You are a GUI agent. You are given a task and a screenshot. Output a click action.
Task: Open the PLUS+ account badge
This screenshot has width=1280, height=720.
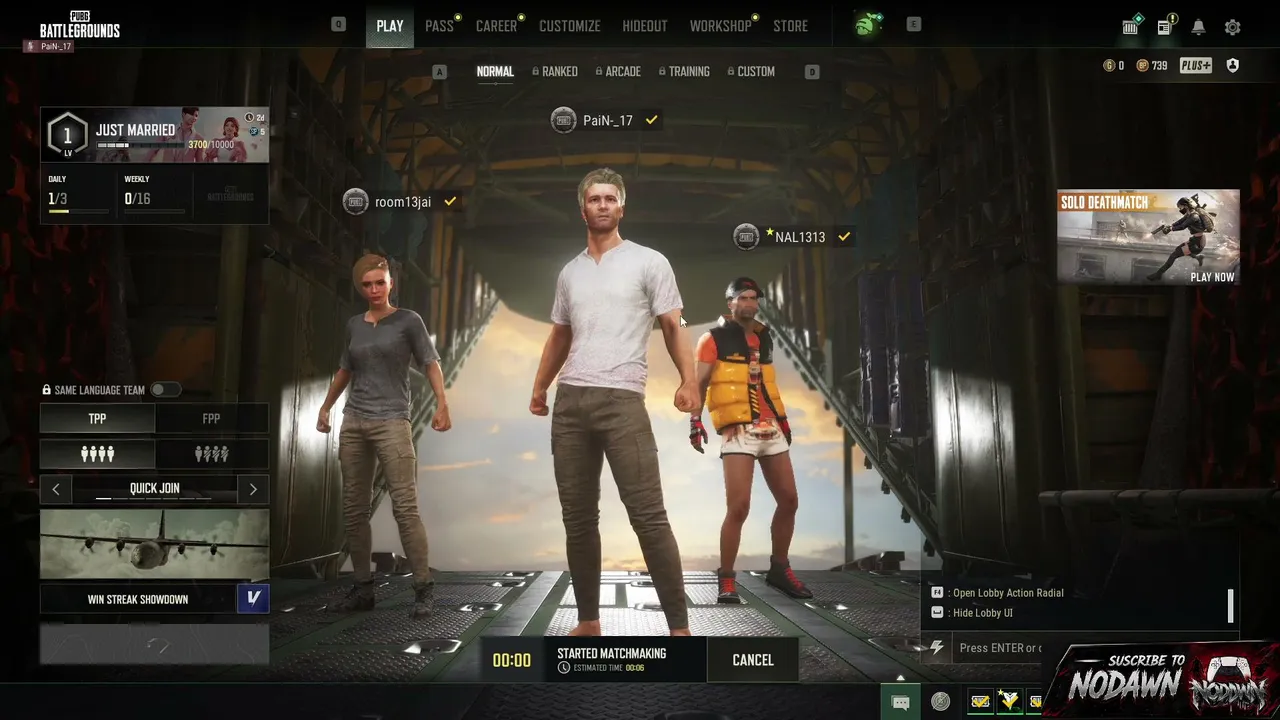click(1196, 66)
